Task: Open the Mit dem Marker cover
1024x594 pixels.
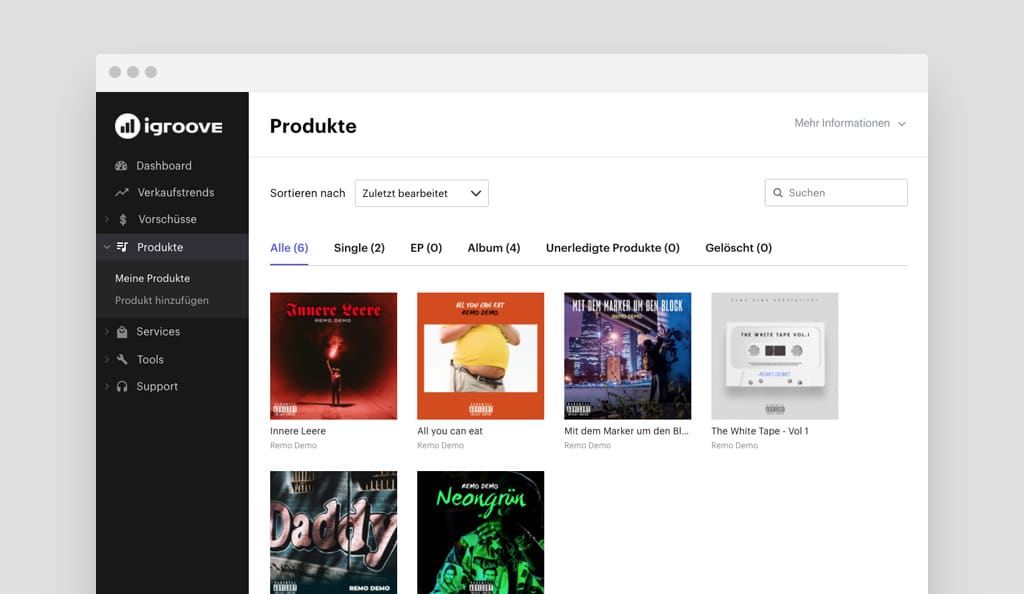Action: point(628,356)
